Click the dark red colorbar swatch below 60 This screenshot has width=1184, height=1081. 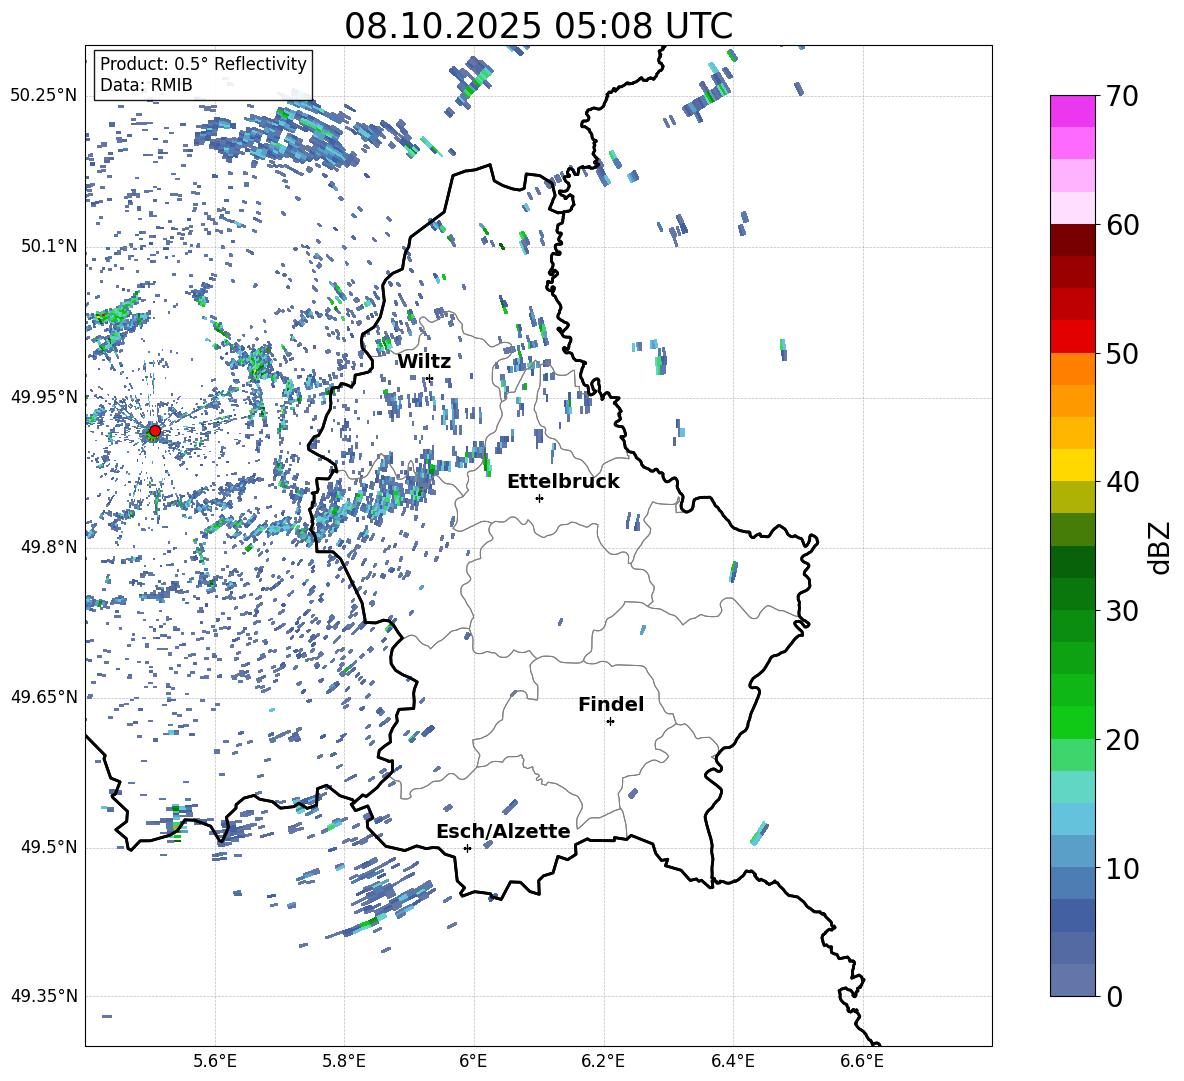[x=1072, y=240]
